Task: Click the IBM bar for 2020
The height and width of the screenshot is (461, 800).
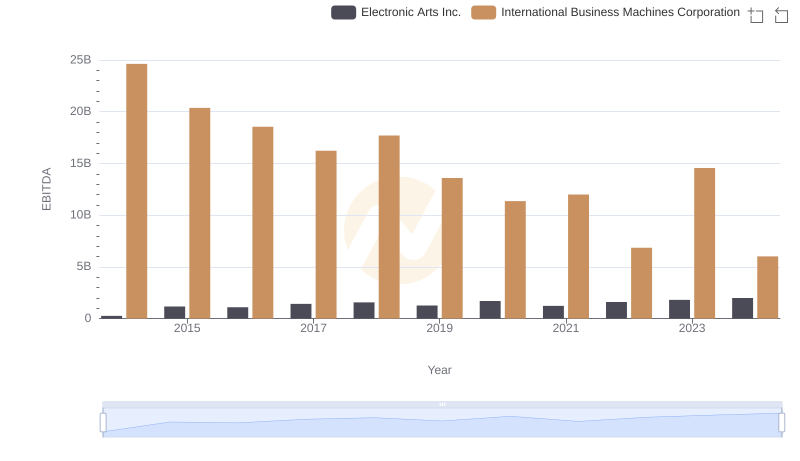Action: tap(515, 260)
